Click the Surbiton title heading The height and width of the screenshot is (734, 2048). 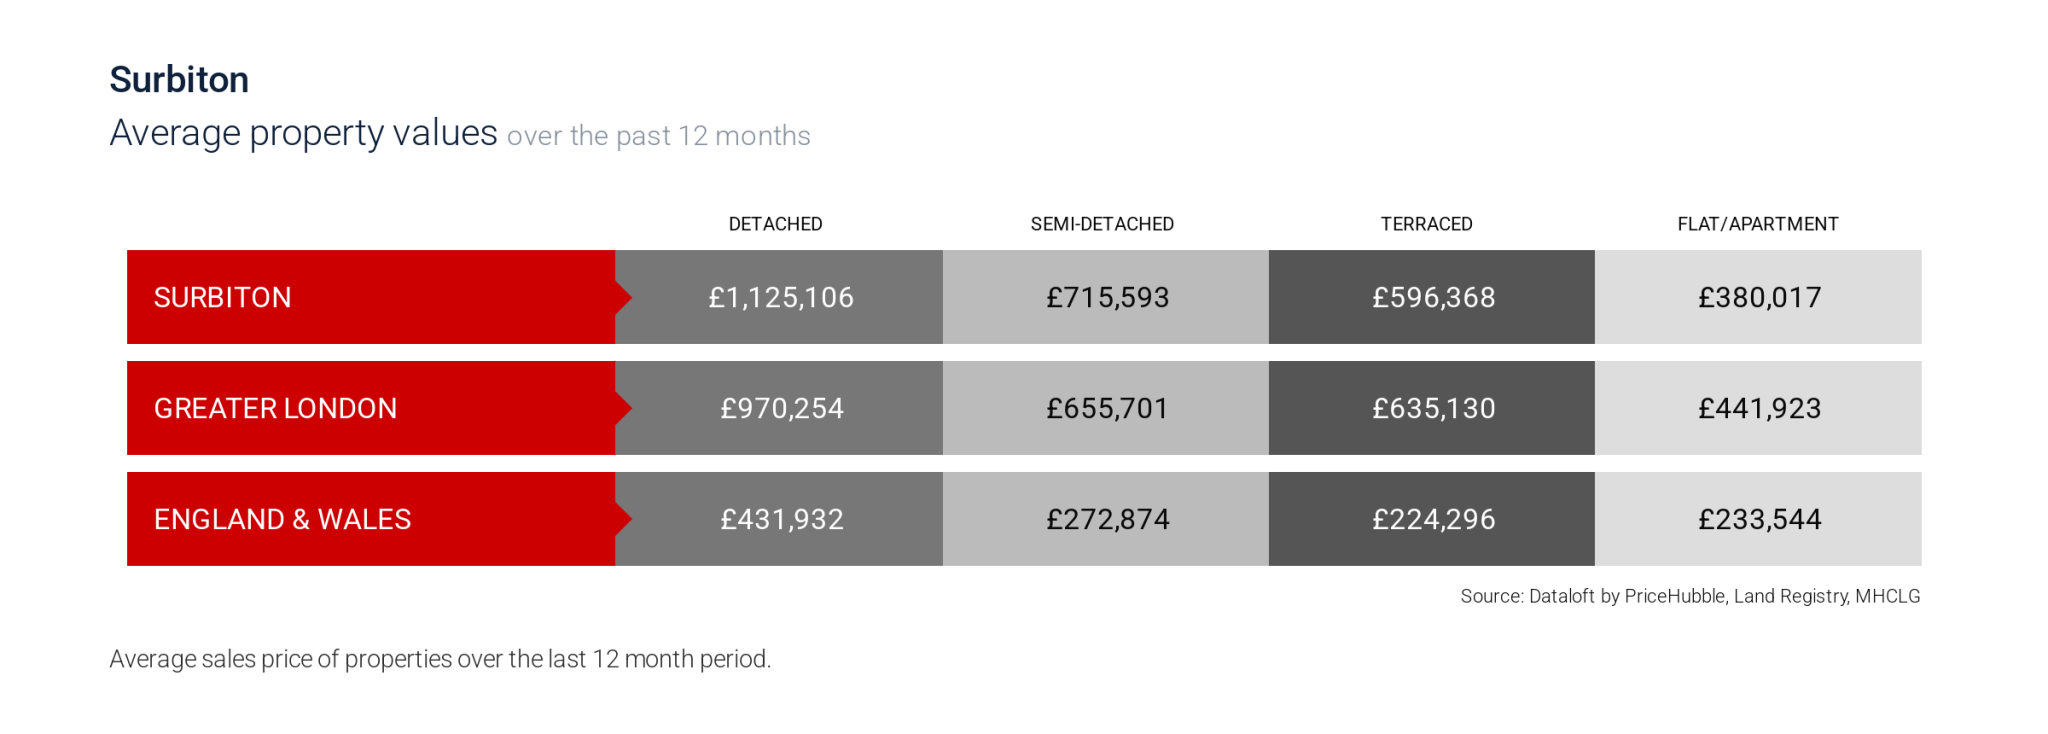[179, 80]
